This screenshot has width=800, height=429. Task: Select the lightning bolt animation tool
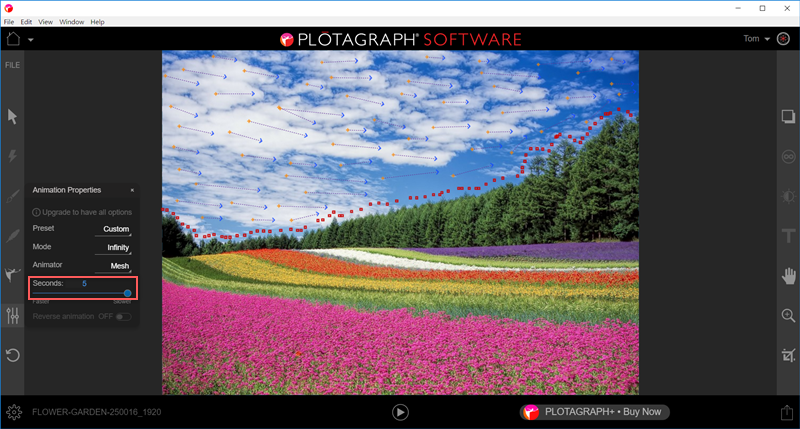[12, 156]
